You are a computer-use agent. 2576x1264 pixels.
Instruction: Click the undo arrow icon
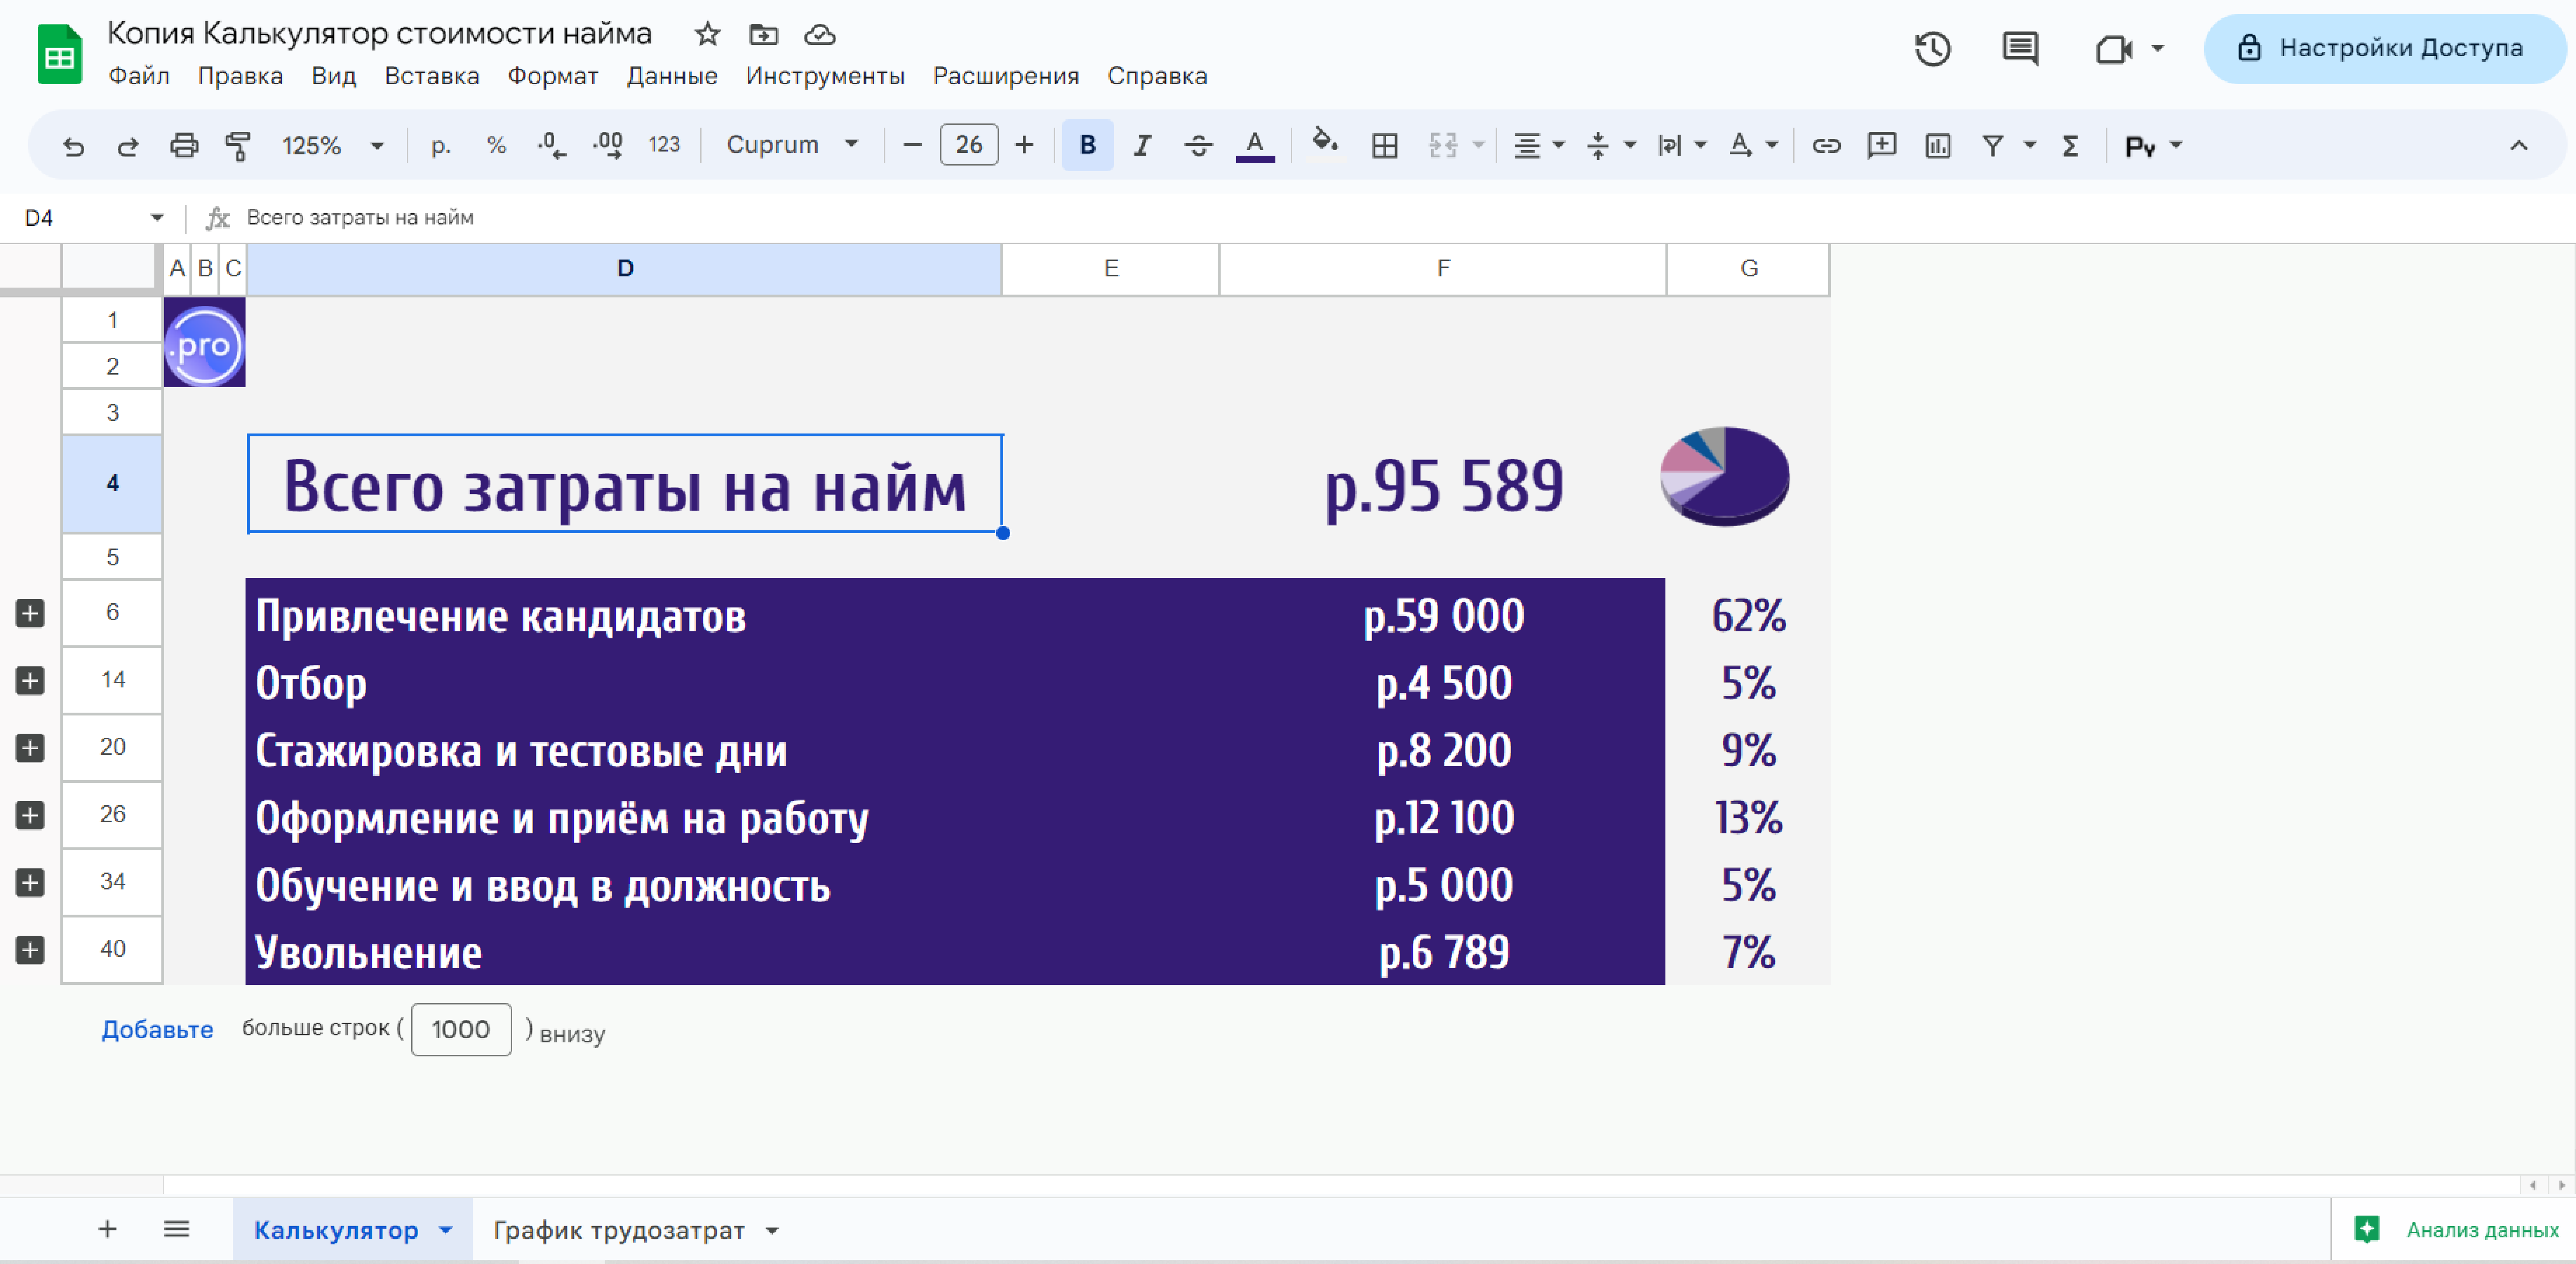tap(73, 146)
